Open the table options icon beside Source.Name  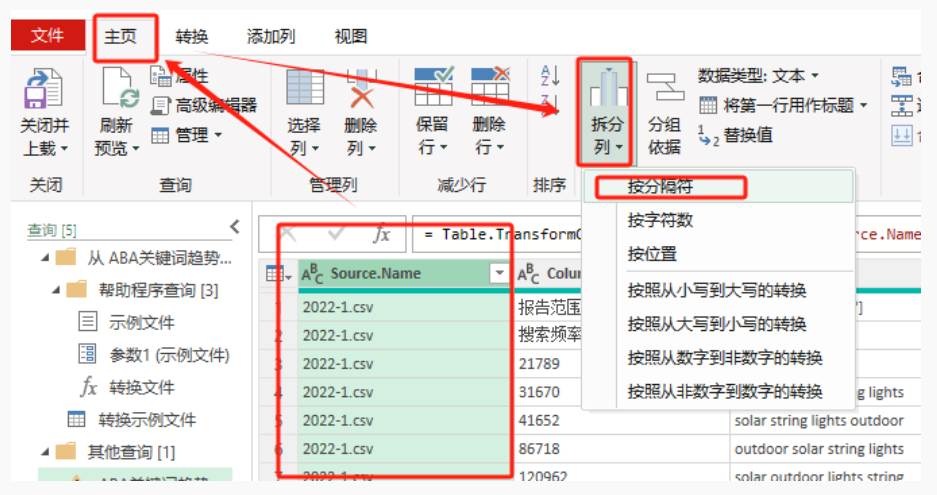click(278, 274)
